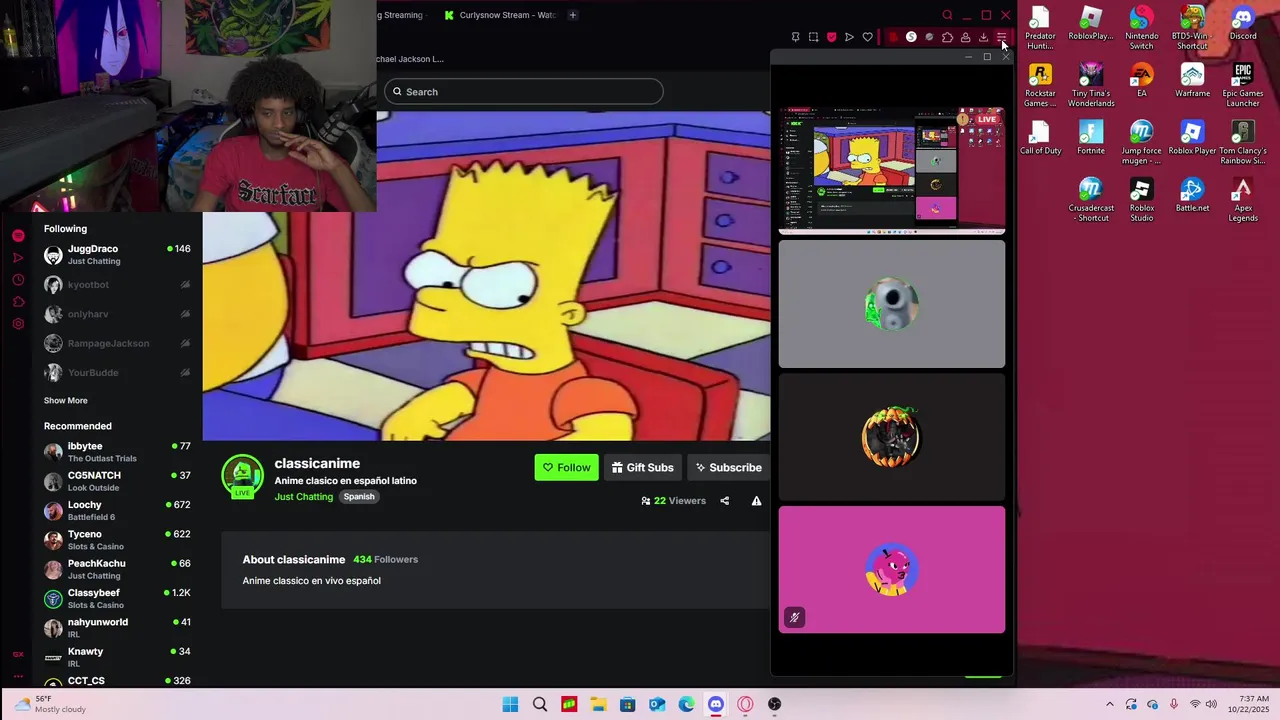Expand Show More in Following list
This screenshot has width=1280, height=720.
click(x=65, y=400)
